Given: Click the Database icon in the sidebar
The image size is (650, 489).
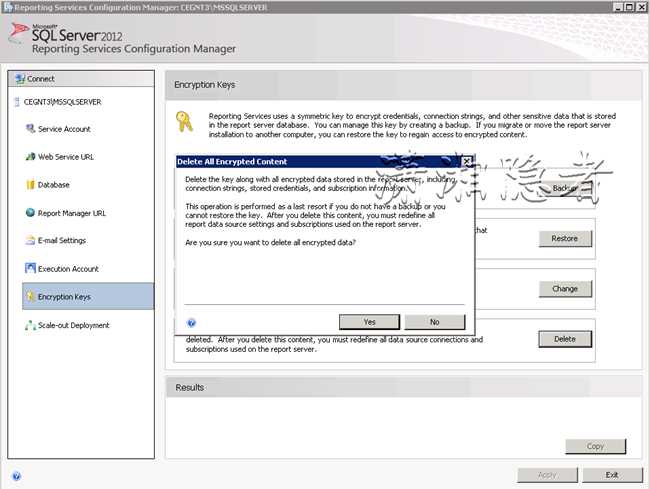Looking at the screenshot, I should point(30,184).
